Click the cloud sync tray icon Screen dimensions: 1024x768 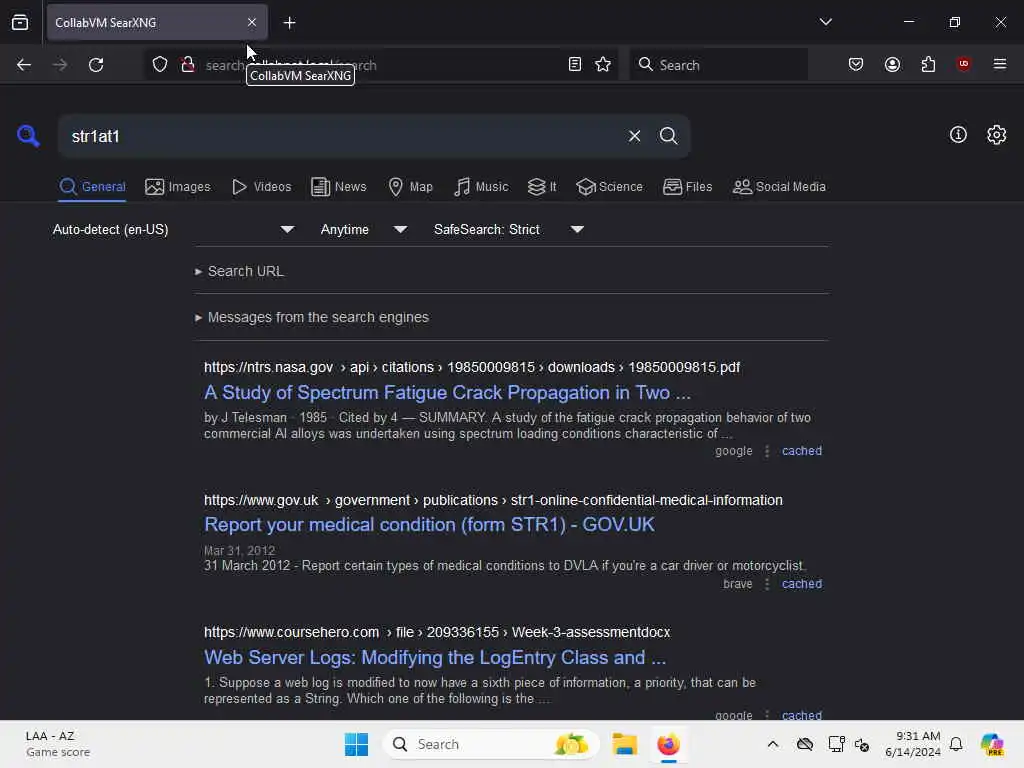pyautogui.click(x=805, y=744)
